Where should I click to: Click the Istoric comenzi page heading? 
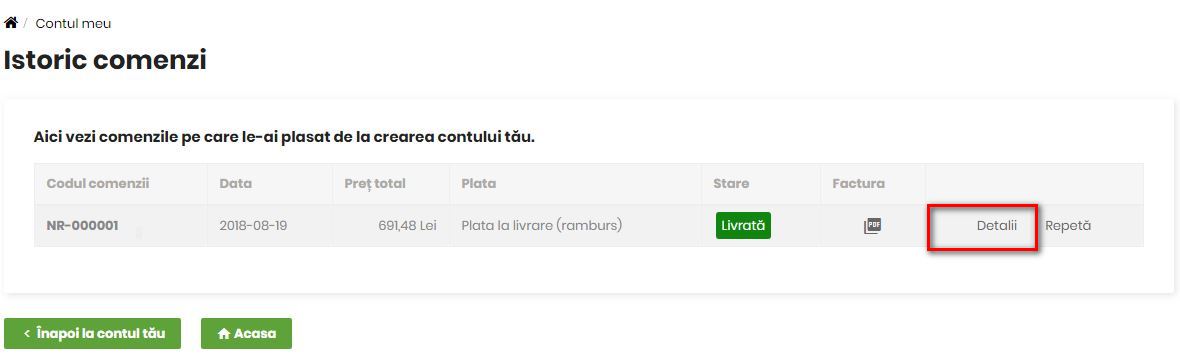pos(105,60)
